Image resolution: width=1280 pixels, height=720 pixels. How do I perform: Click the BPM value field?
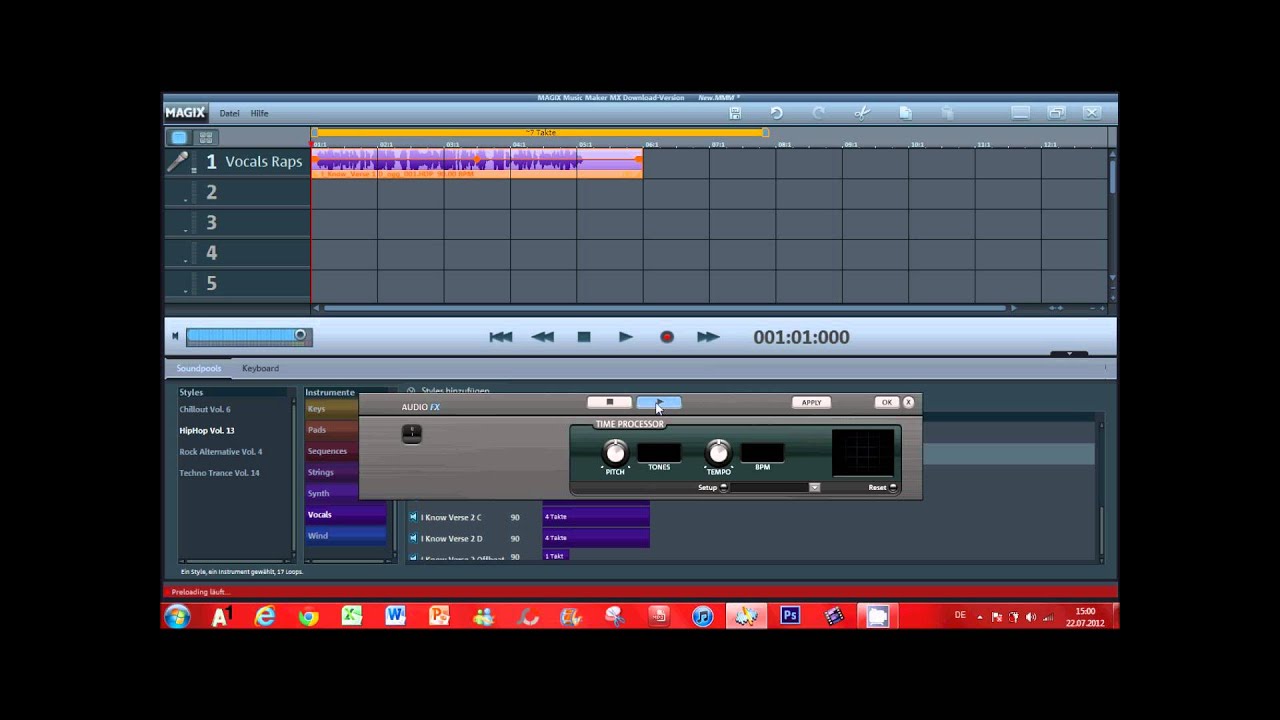click(x=762, y=453)
